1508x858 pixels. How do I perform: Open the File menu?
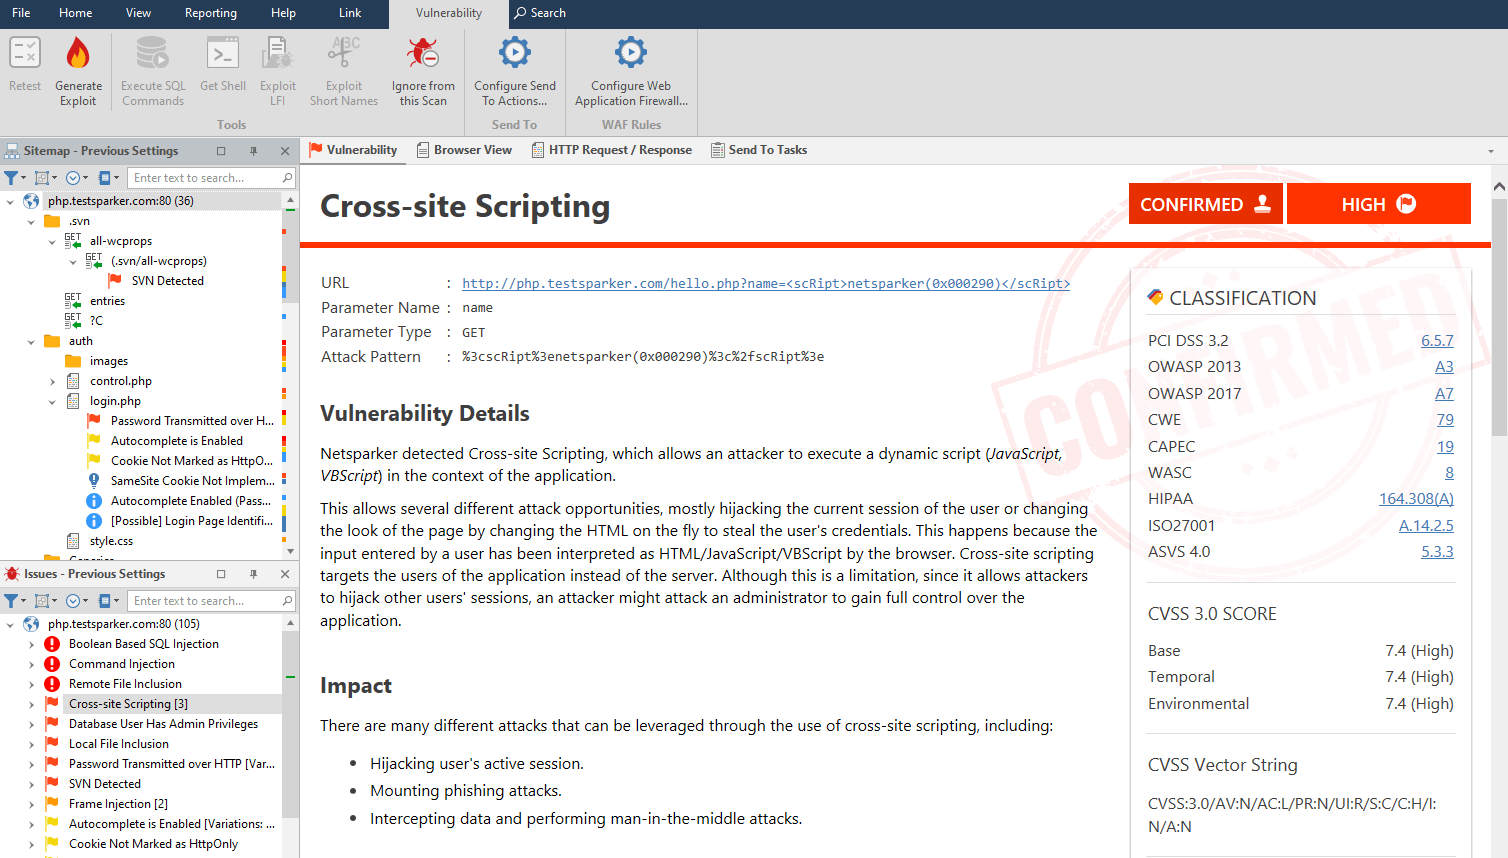pos(21,13)
